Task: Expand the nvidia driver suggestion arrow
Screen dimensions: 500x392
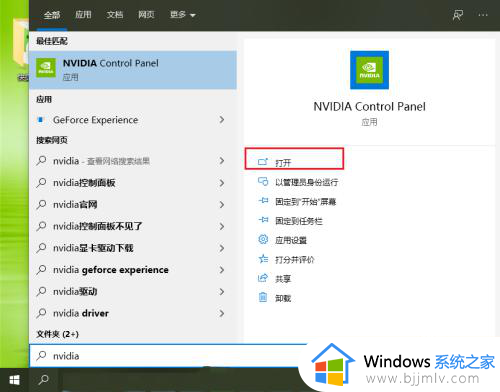Action: (222, 313)
